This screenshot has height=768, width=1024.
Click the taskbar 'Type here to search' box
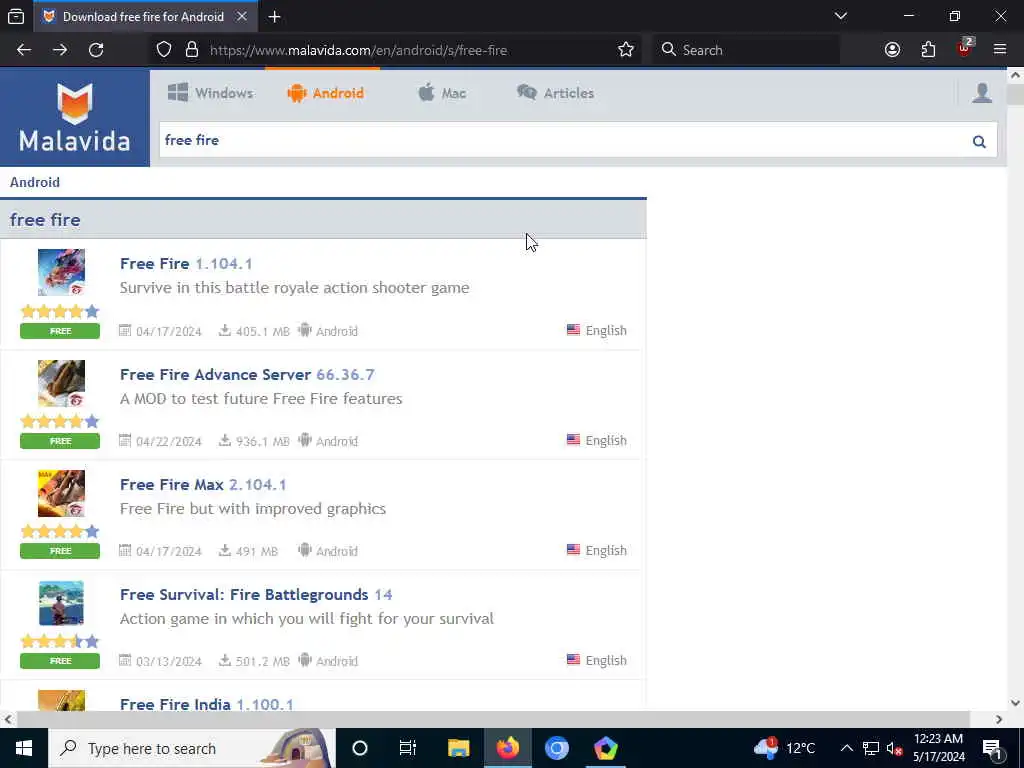tap(192, 748)
